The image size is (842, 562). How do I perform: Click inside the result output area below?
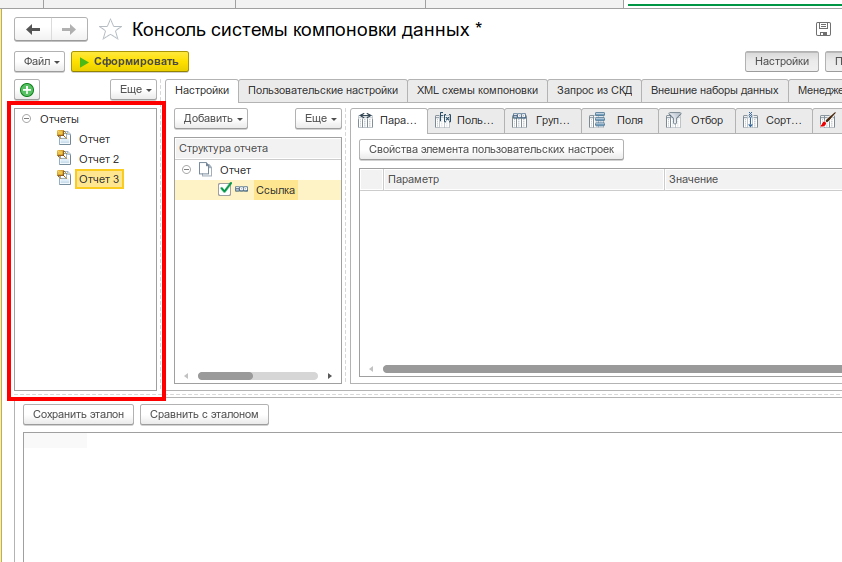(432, 497)
